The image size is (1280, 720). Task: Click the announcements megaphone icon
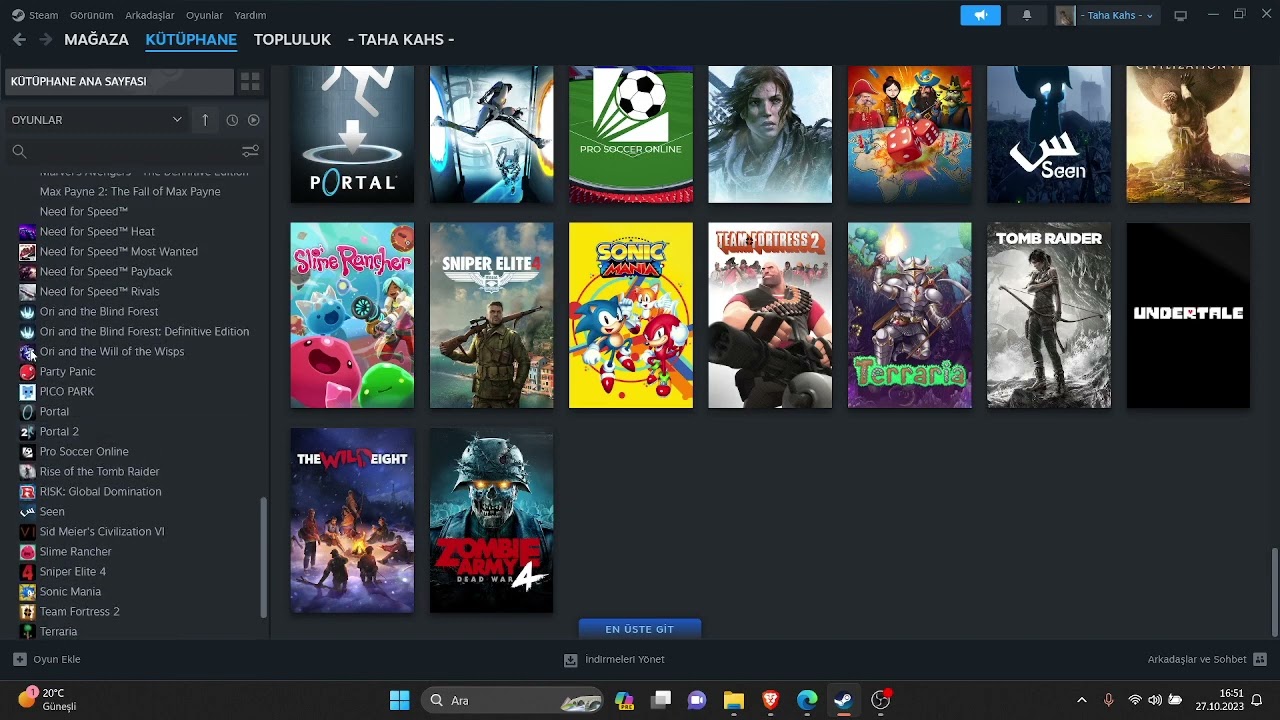click(980, 15)
